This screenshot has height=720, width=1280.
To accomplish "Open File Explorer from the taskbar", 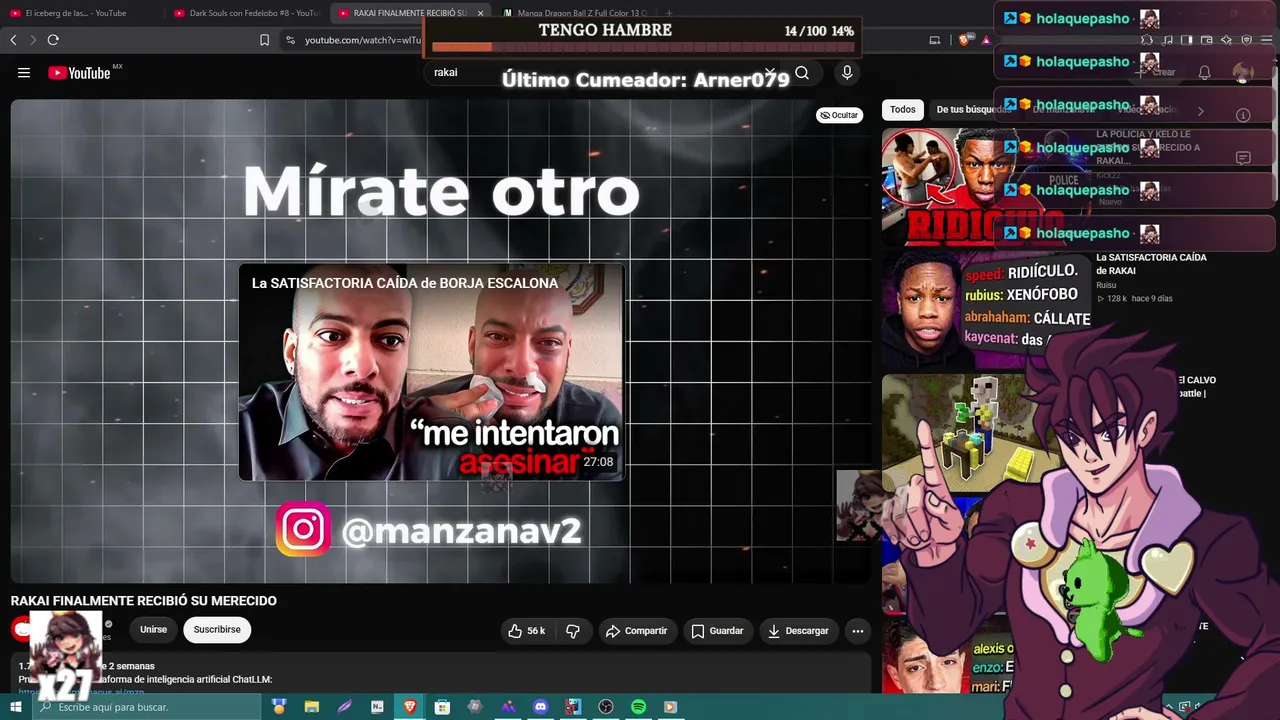I will pyautogui.click(x=312, y=707).
